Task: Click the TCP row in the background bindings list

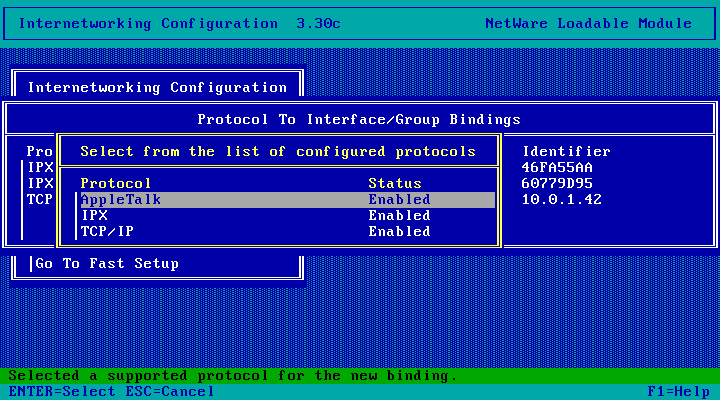Action: pyautogui.click(x=39, y=200)
